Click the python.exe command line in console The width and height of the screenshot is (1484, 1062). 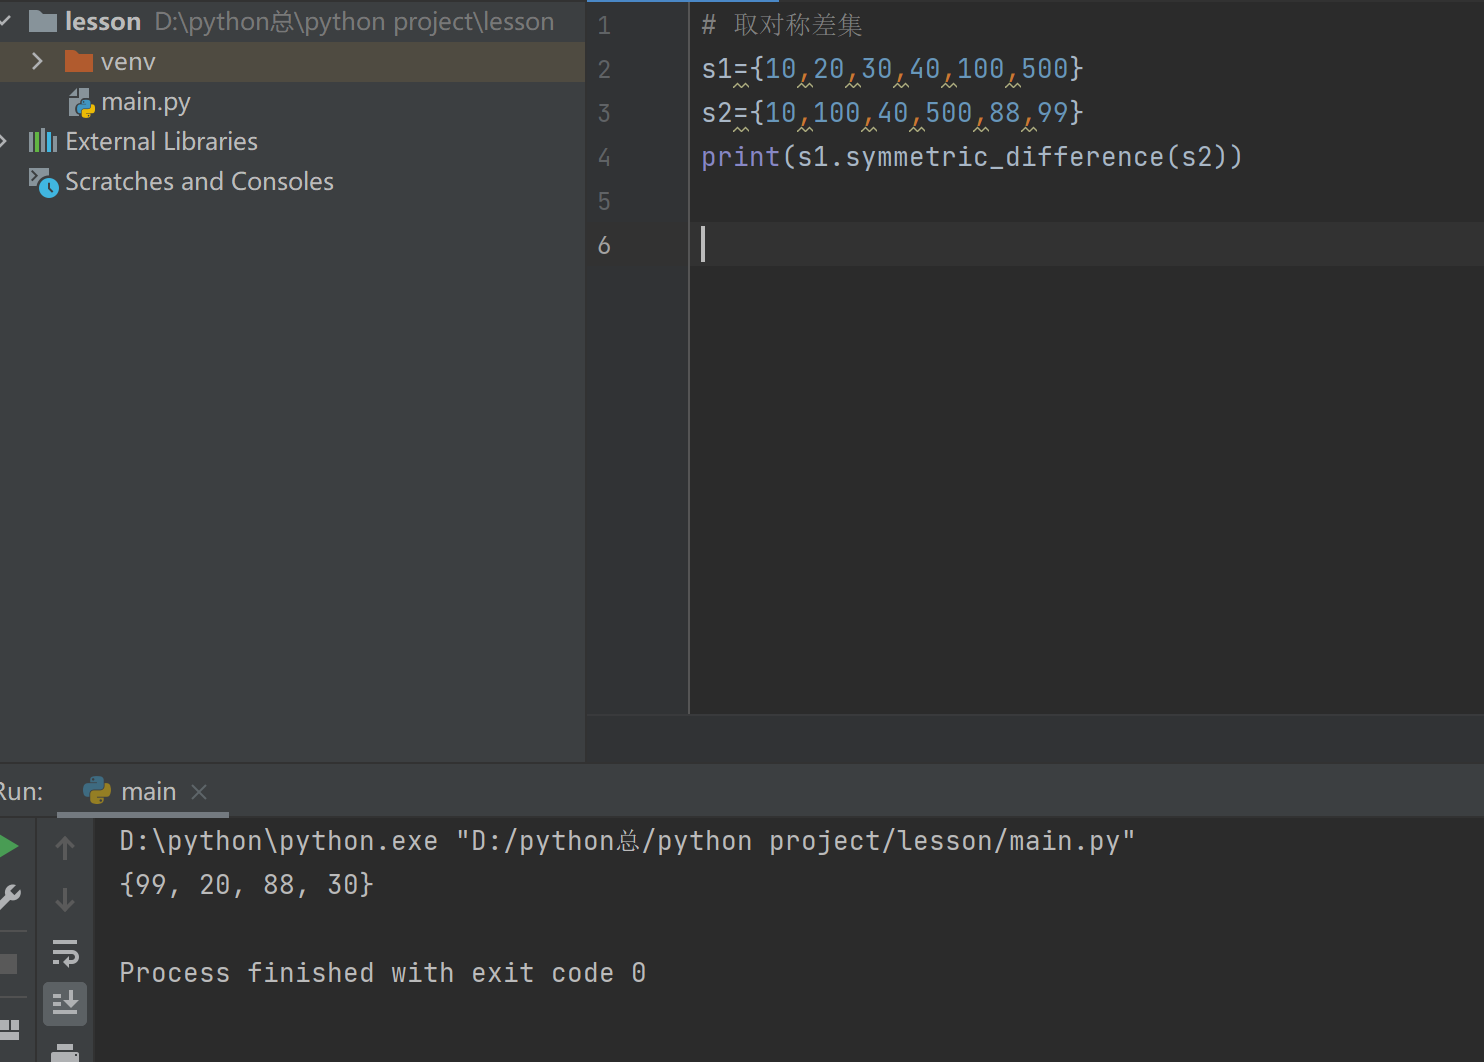pos(627,841)
